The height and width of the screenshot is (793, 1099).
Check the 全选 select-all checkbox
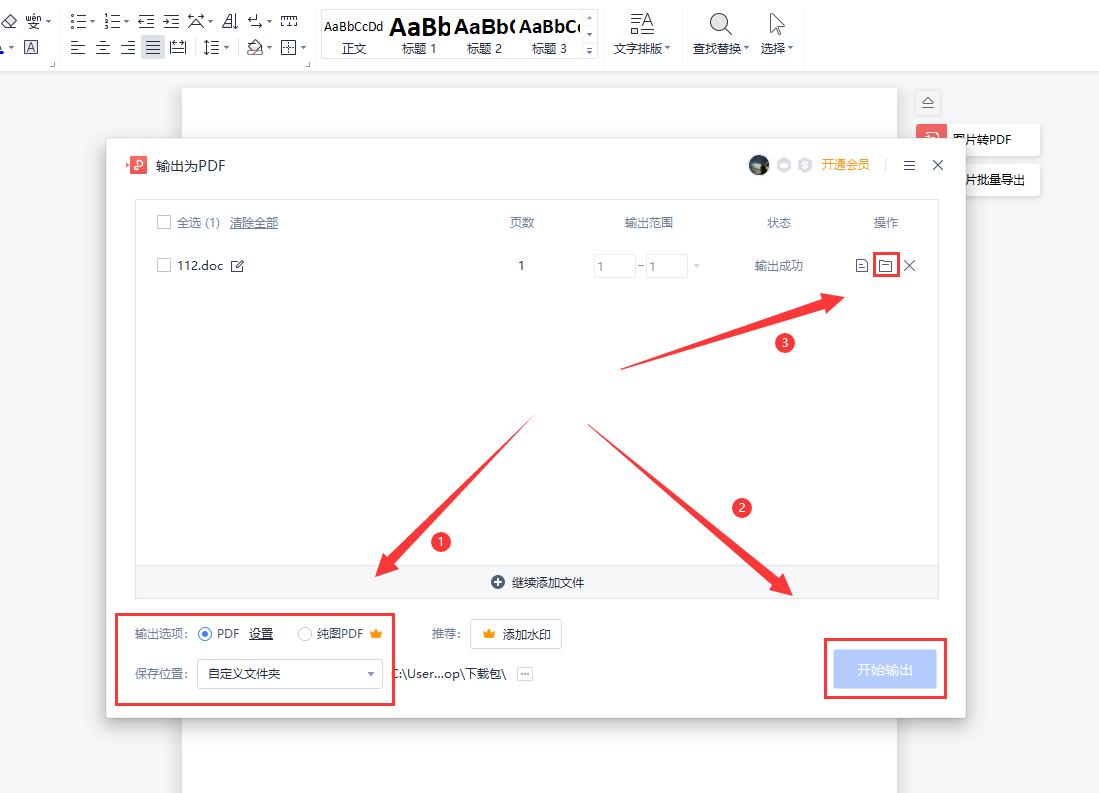point(164,222)
